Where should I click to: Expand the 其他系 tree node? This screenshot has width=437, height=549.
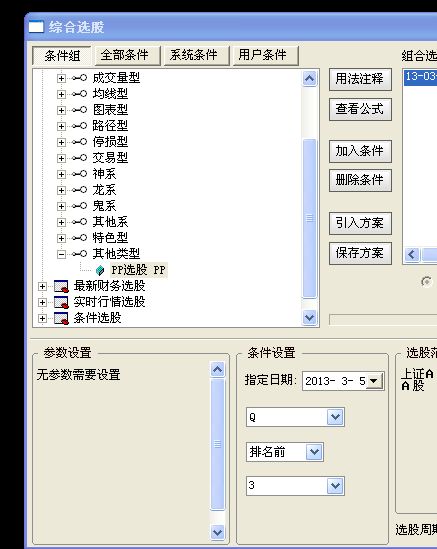(61, 222)
